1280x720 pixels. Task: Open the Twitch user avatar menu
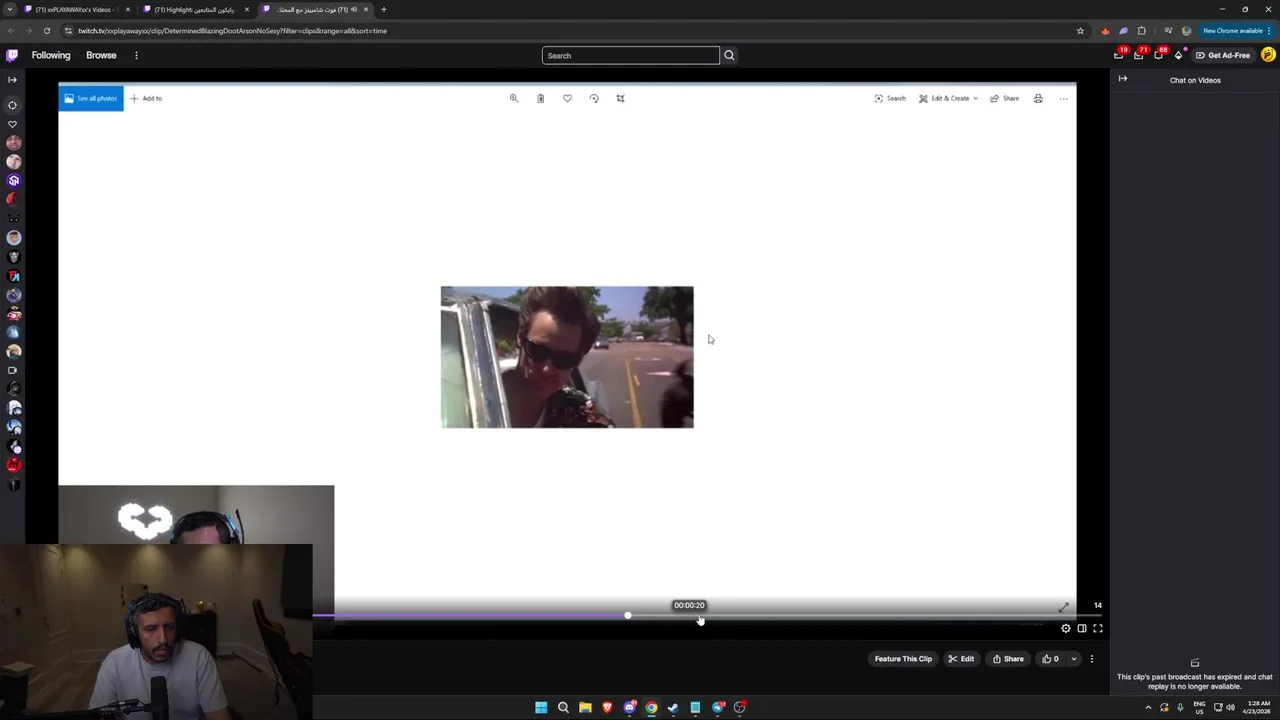[x=1268, y=55]
